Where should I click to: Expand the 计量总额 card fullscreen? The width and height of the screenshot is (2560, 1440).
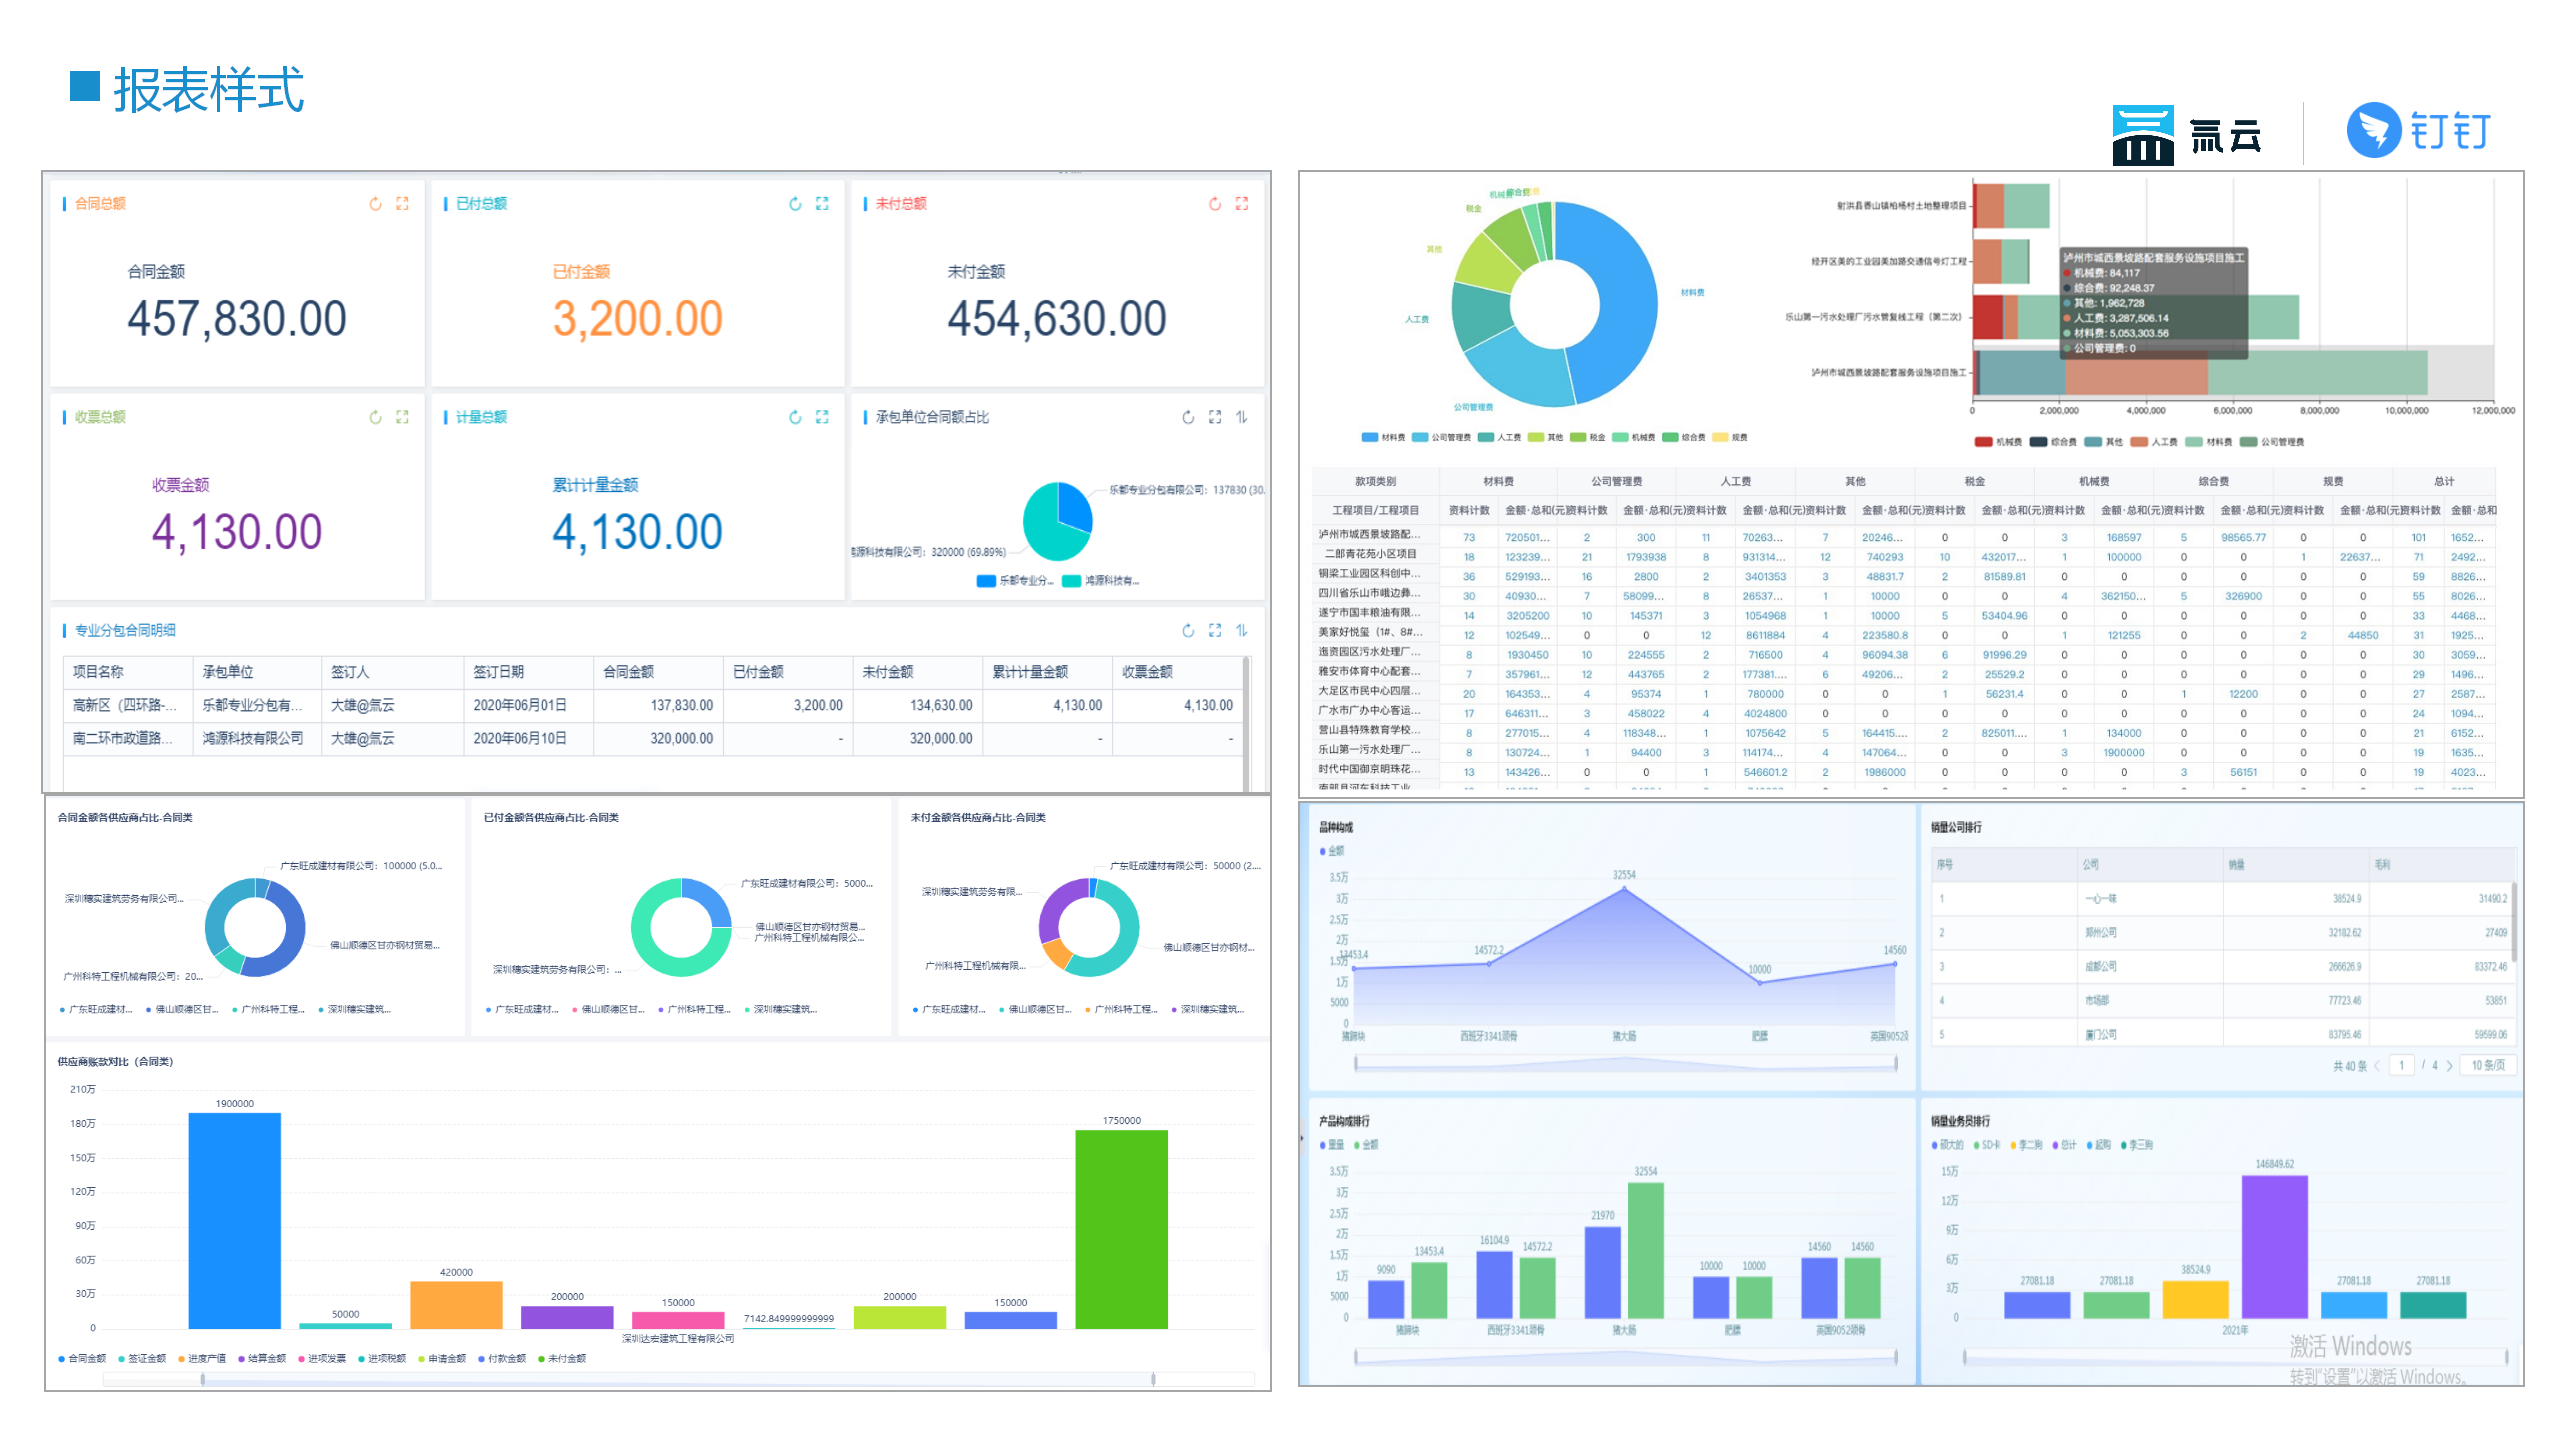pyautogui.click(x=822, y=417)
